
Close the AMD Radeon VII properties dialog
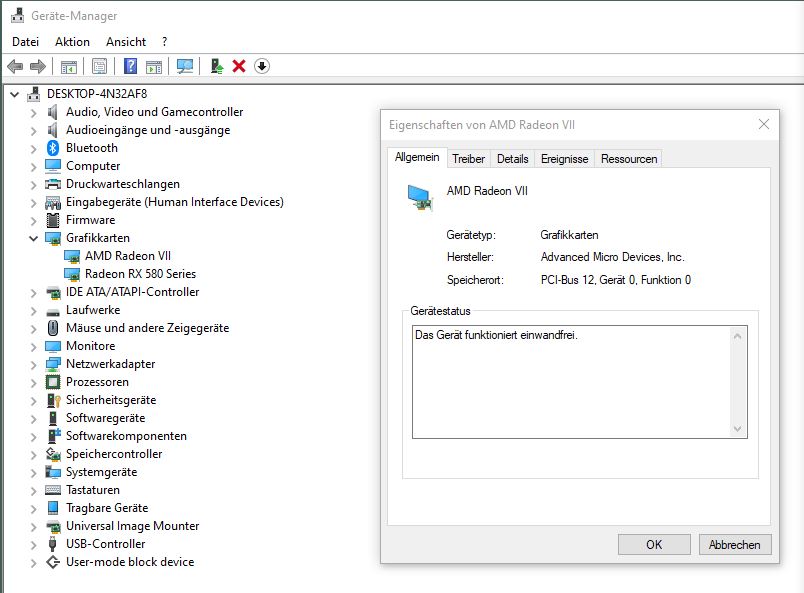click(x=764, y=125)
